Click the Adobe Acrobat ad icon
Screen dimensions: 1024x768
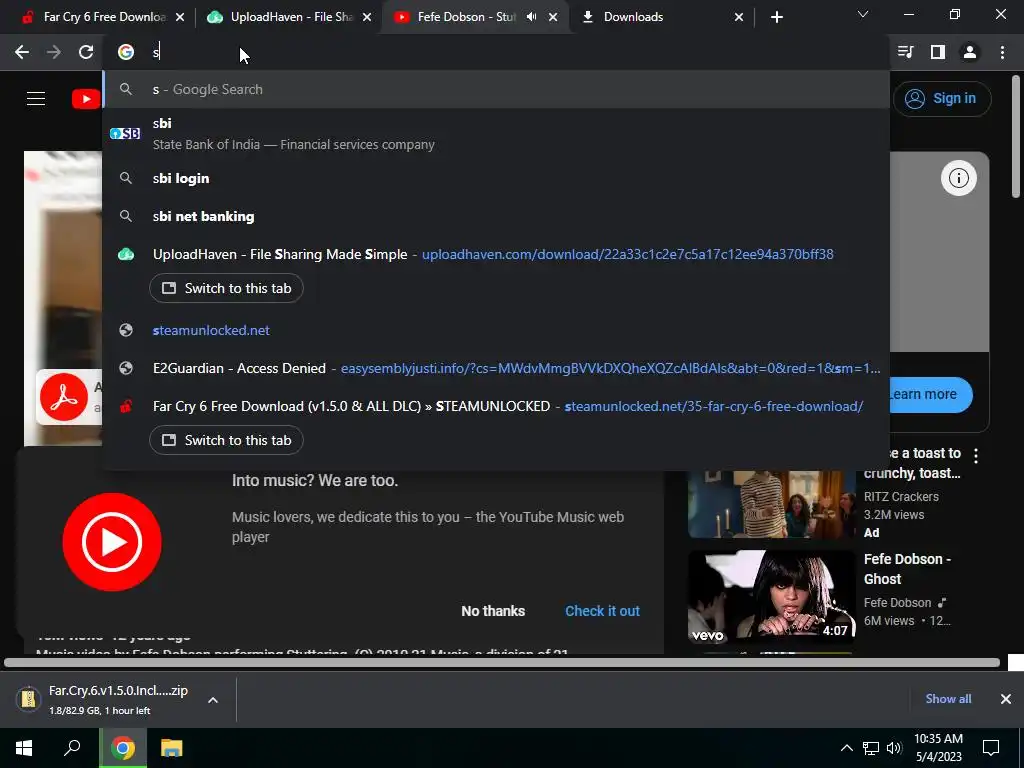tap(64, 397)
